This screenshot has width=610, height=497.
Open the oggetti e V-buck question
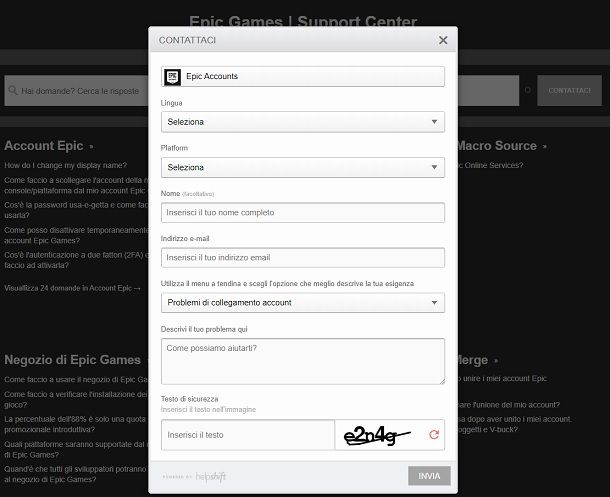coord(515,424)
